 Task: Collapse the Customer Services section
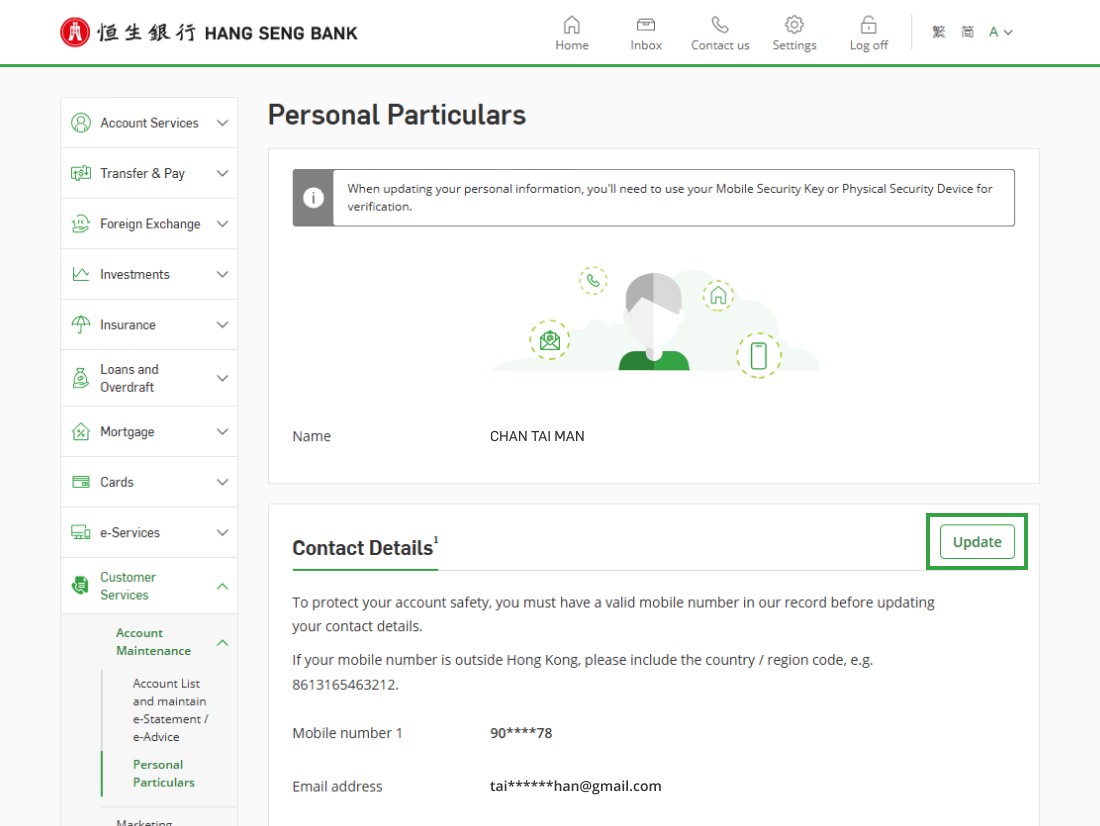tap(222, 586)
